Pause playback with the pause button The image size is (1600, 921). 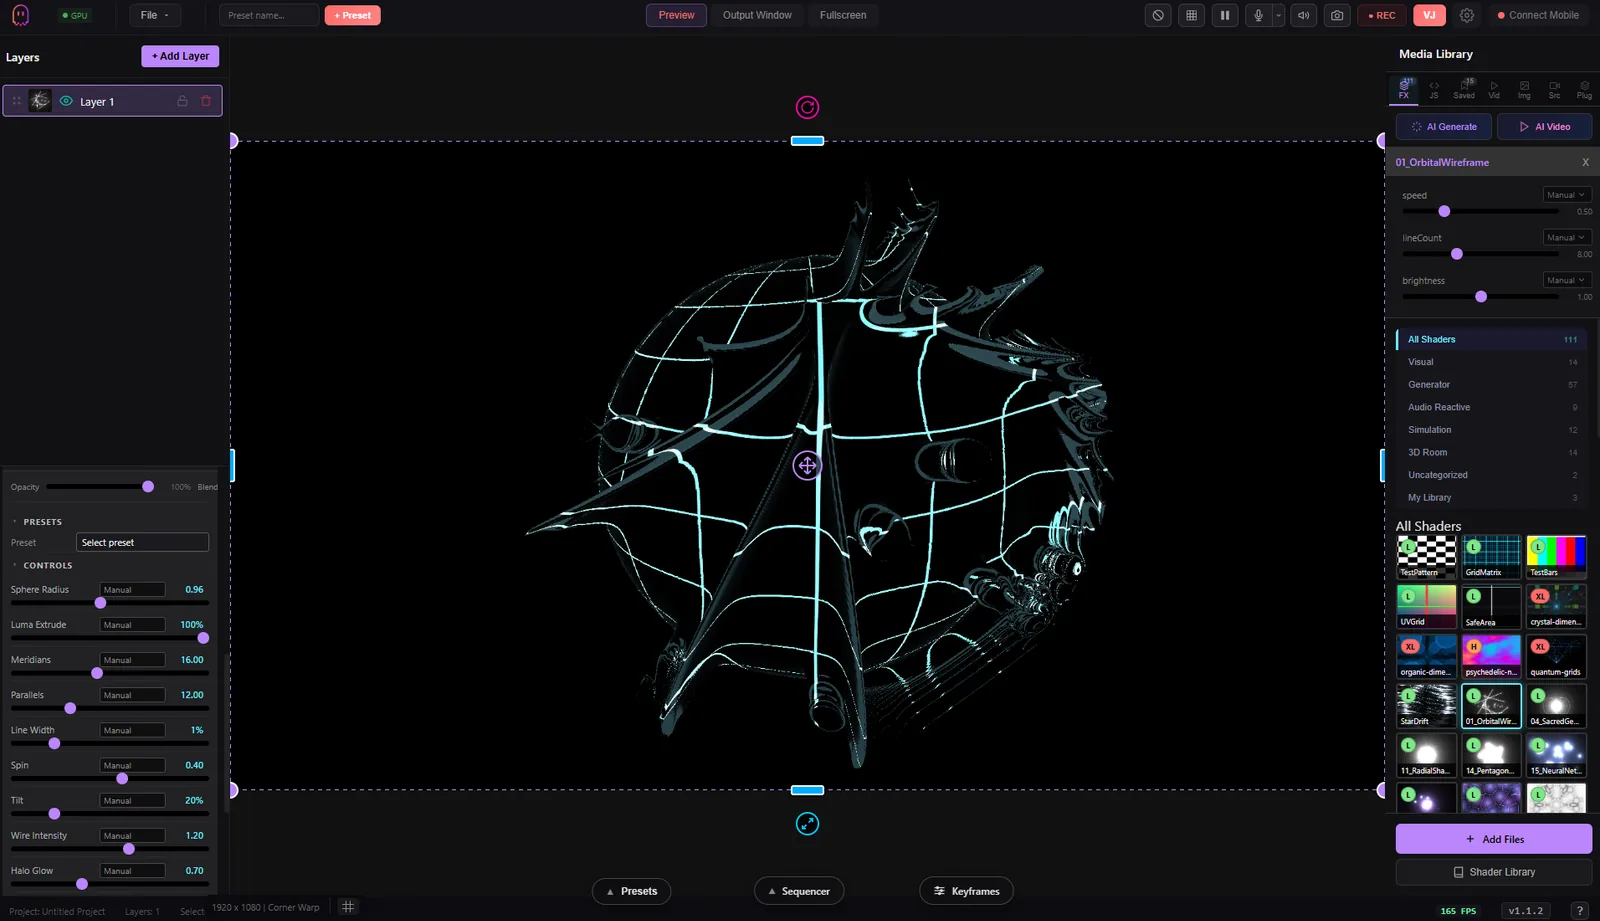point(1224,15)
